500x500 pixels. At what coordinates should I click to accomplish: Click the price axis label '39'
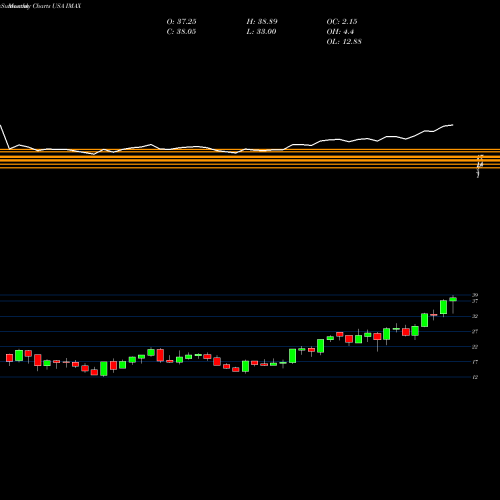pos(475,295)
